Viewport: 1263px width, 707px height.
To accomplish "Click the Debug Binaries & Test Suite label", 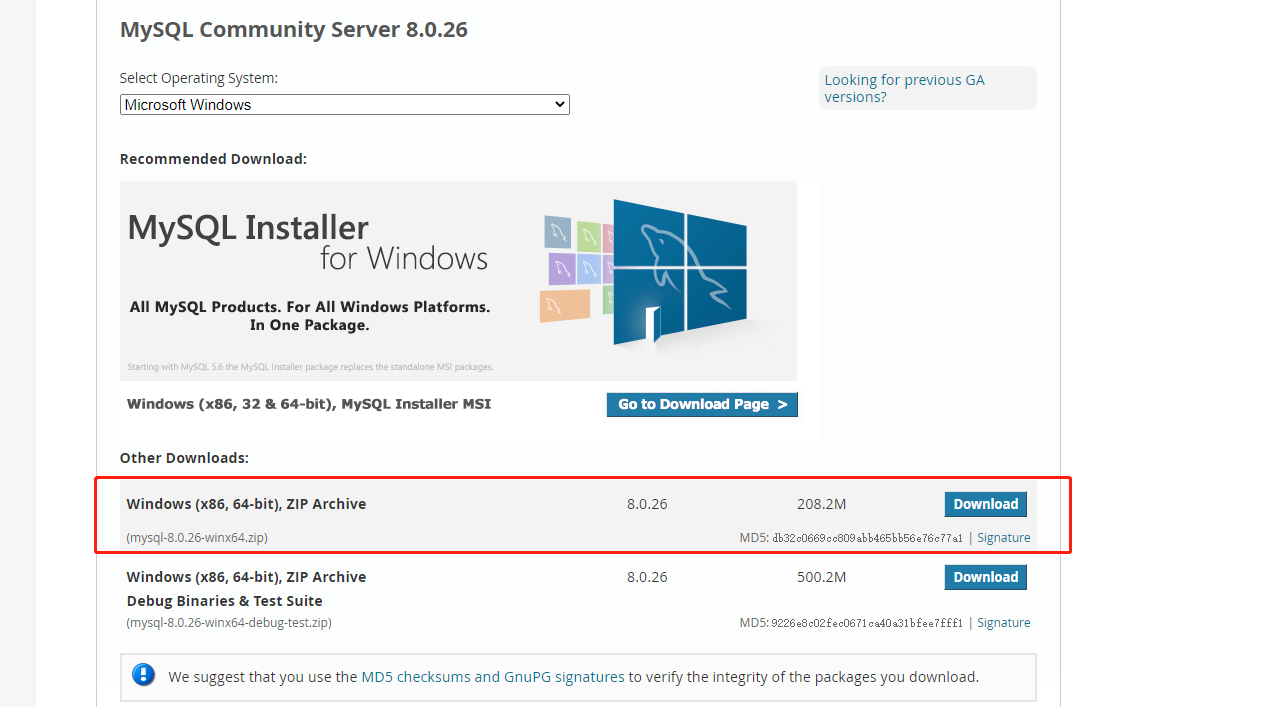I will click(225, 601).
